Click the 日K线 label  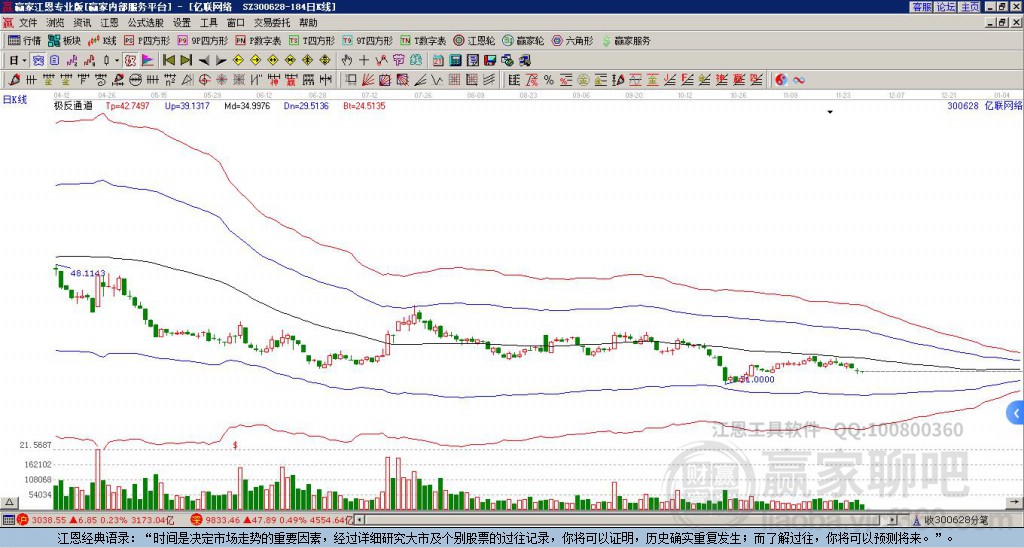coord(14,99)
